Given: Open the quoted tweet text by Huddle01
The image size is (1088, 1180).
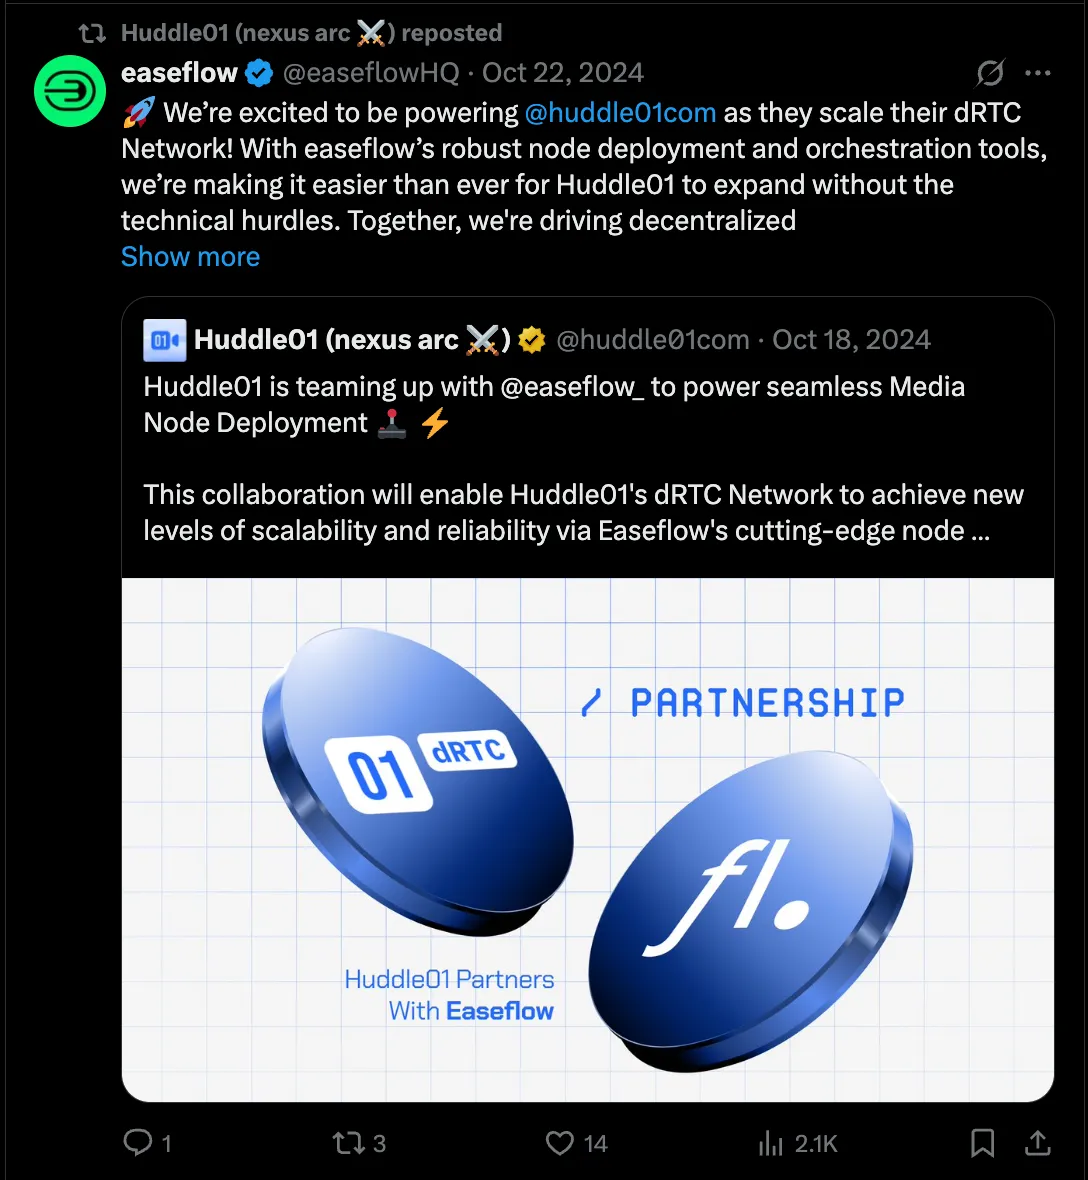Looking at the screenshot, I should tap(583, 458).
